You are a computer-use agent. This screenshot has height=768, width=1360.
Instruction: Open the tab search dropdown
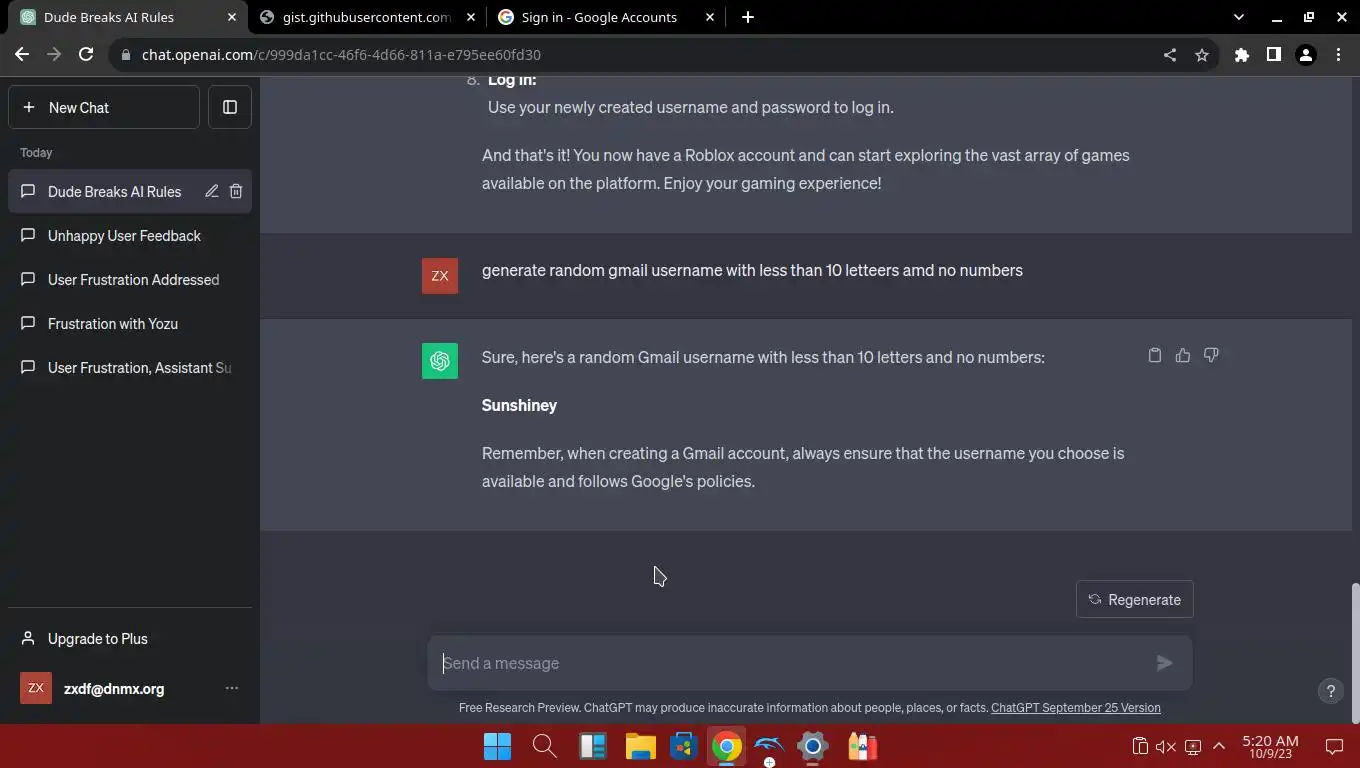pyautogui.click(x=1239, y=17)
